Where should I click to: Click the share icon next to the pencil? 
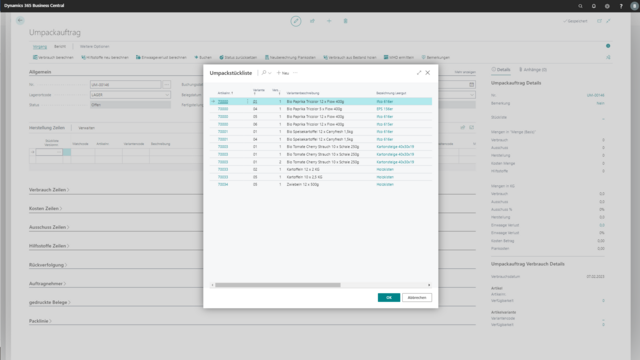pyautogui.click(x=312, y=21)
